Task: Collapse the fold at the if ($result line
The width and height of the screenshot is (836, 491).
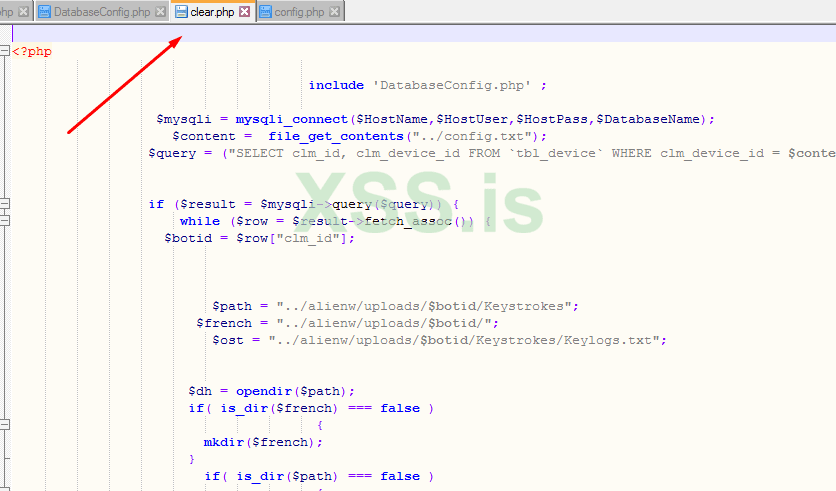Action: (5, 204)
